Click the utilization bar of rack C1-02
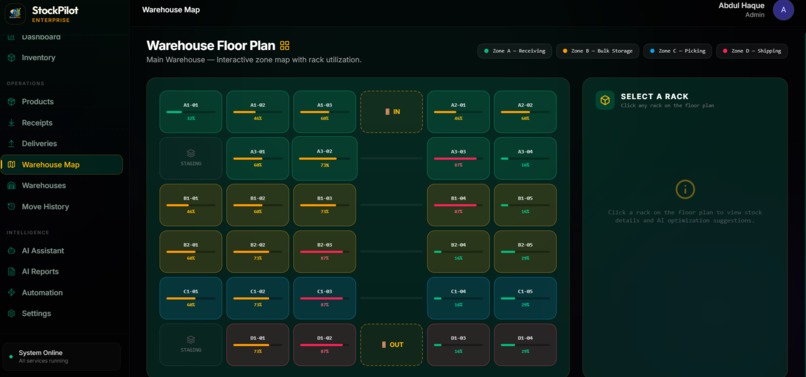 [x=258, y=298]
